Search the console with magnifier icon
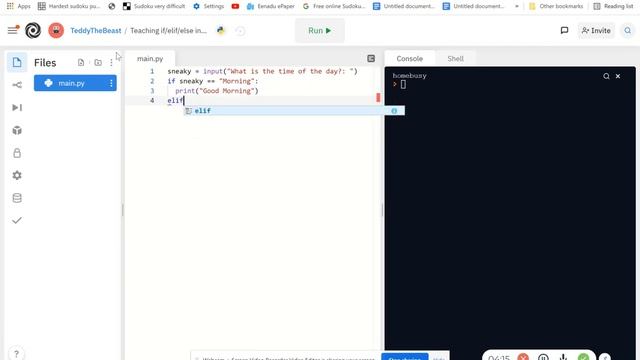The image size is (640, 360). coord(606,76)
